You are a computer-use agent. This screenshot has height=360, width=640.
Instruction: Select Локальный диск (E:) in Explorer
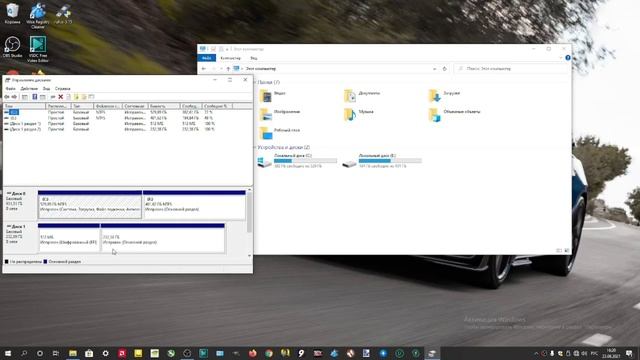[382, 161]
